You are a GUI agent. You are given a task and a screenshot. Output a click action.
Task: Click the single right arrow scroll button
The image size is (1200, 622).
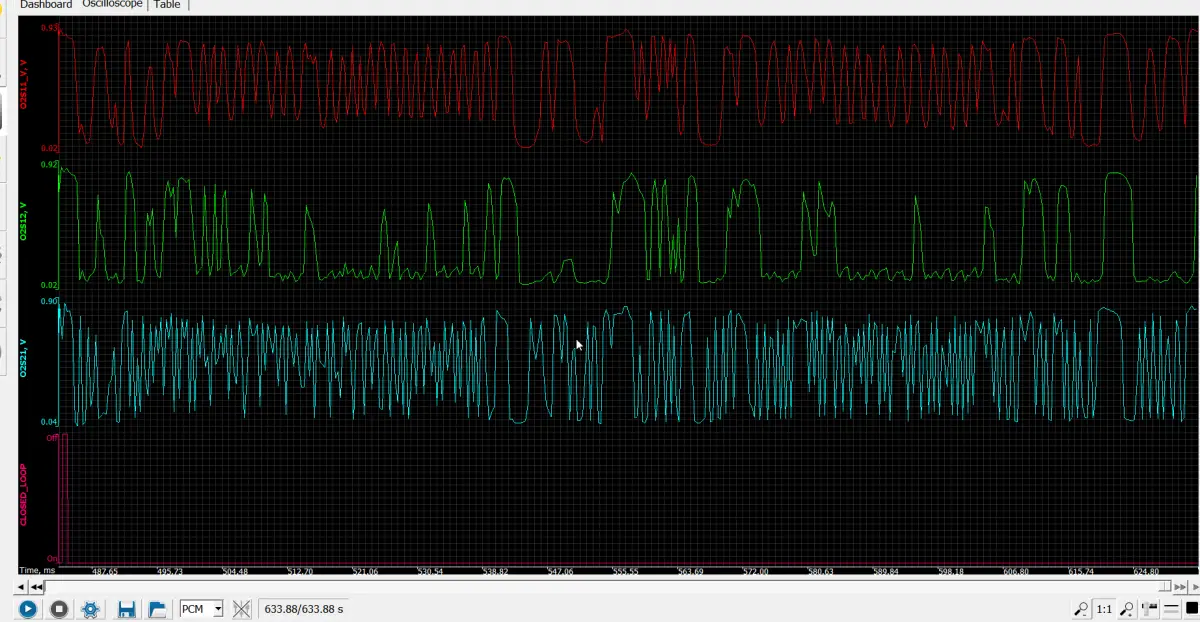click(x=1194, y=587)
